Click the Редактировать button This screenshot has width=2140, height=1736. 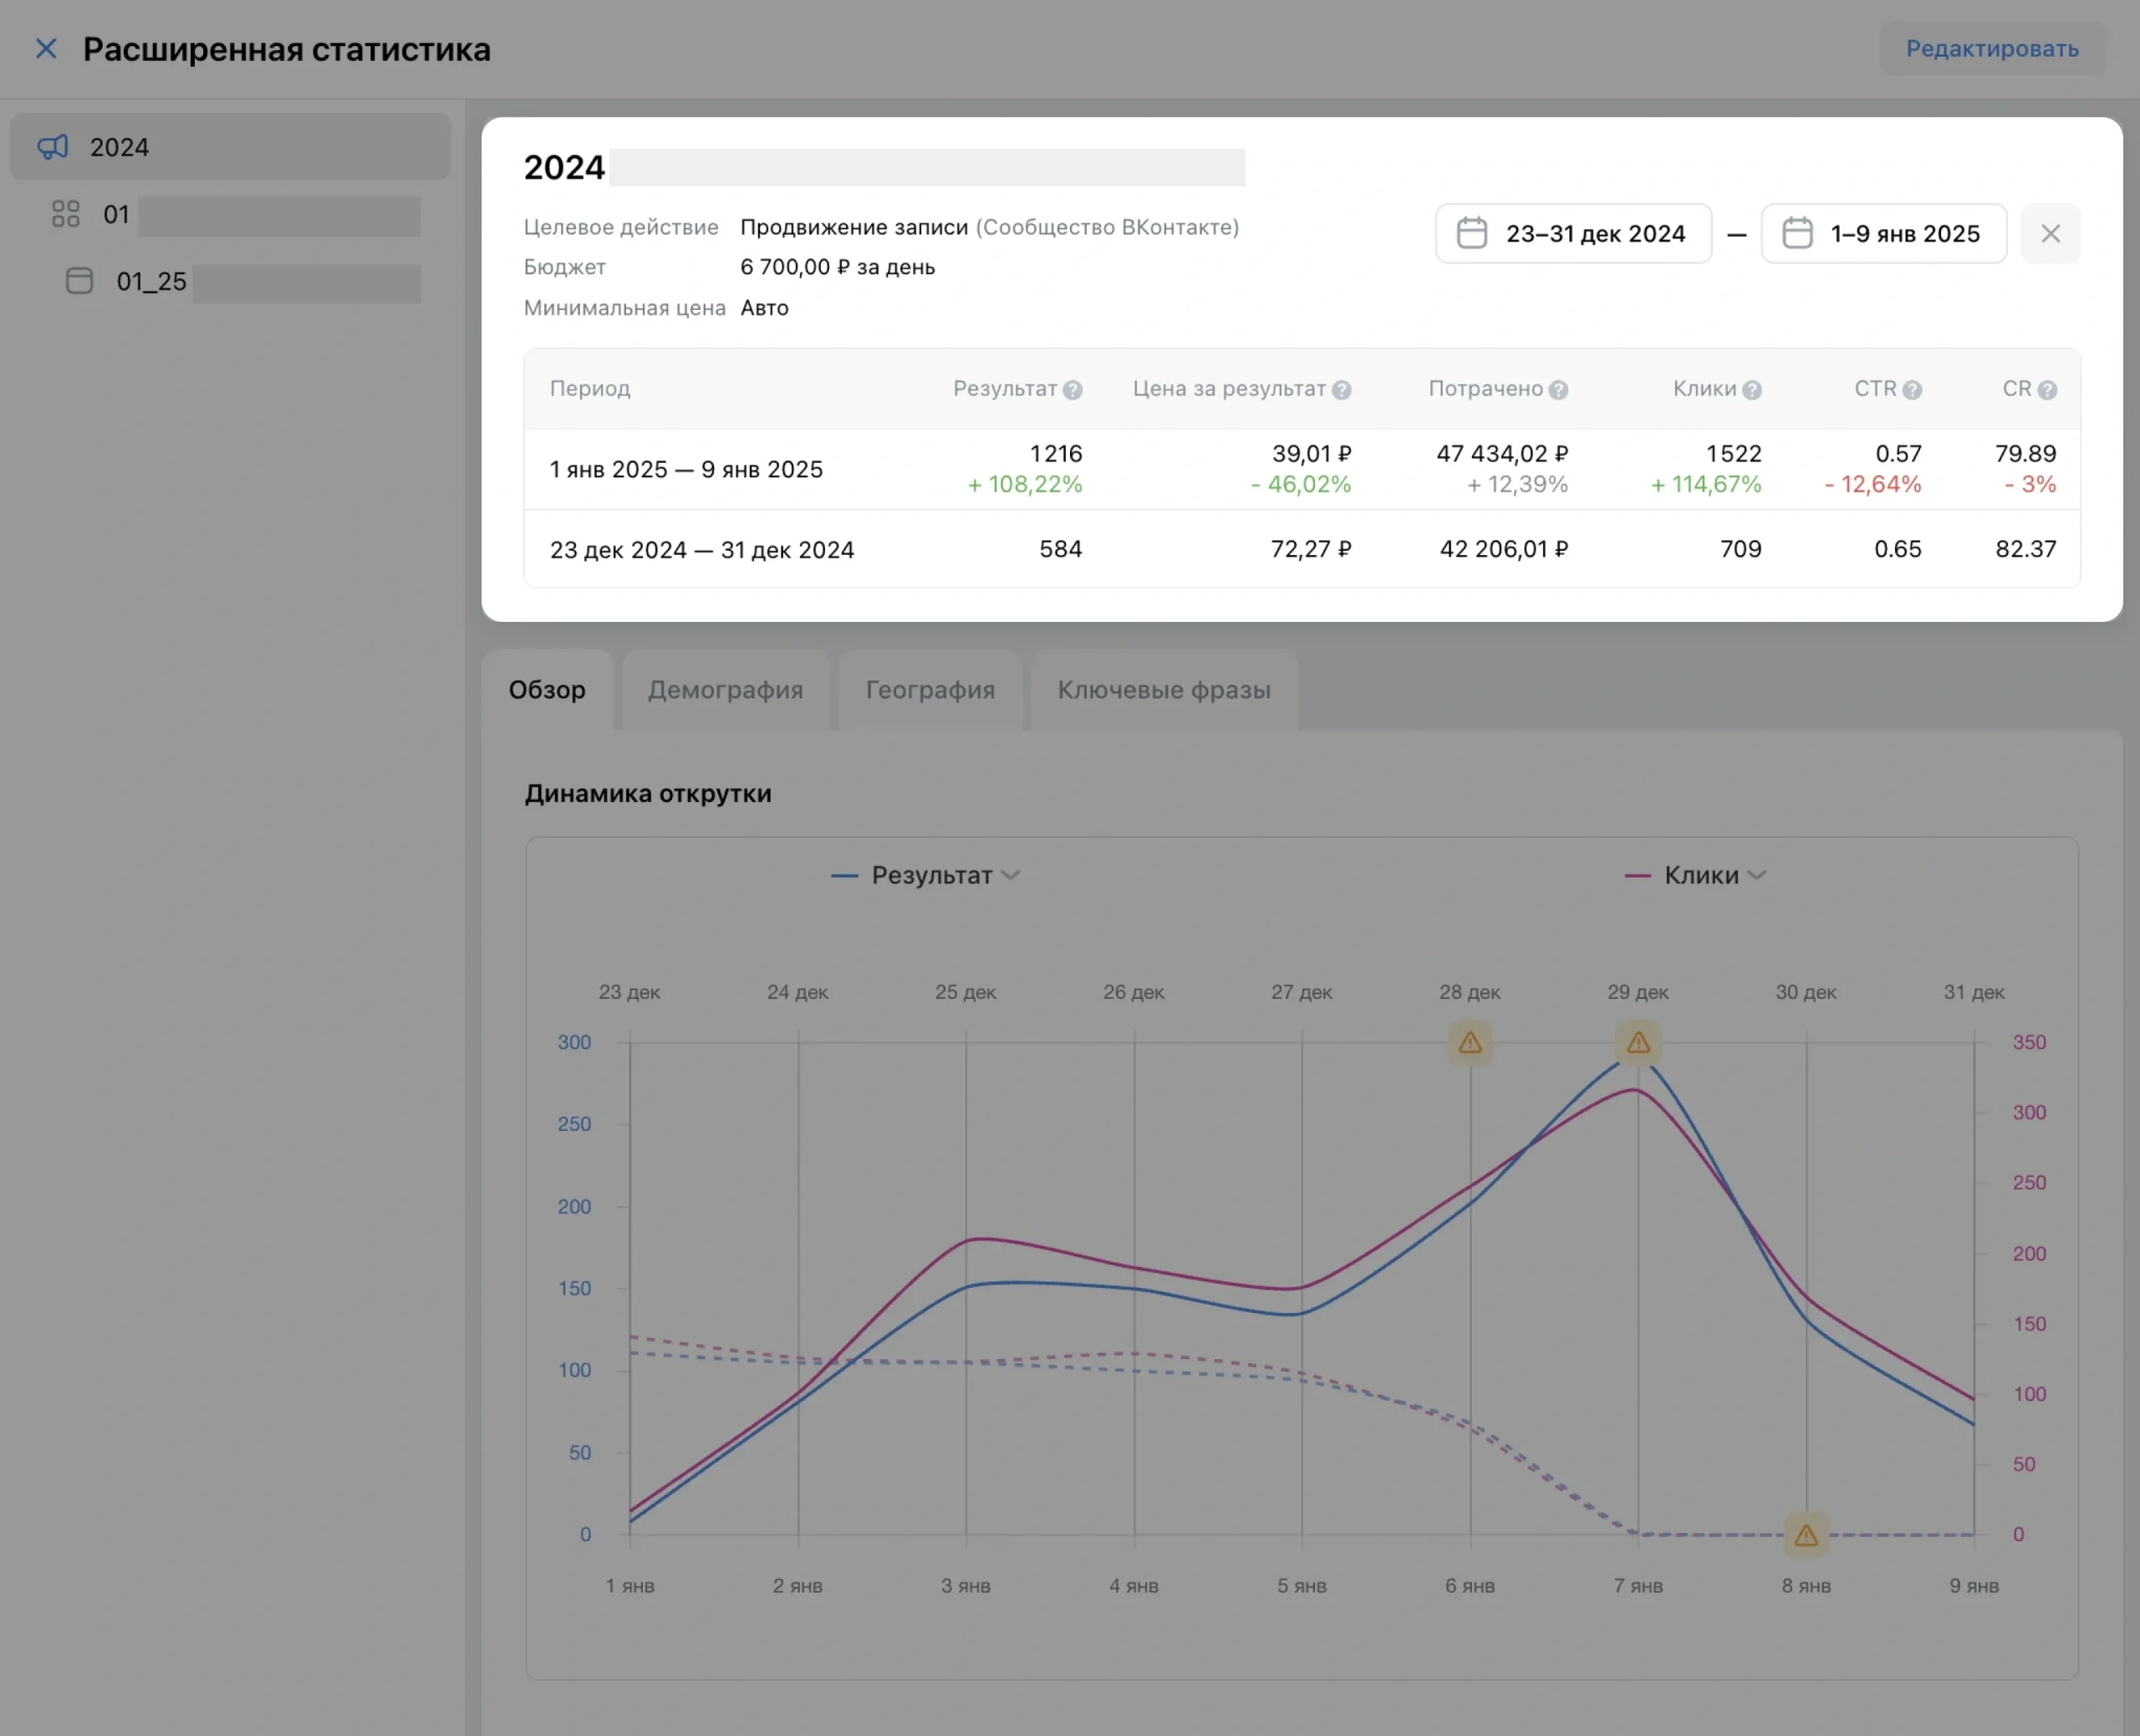(1991, 49)
